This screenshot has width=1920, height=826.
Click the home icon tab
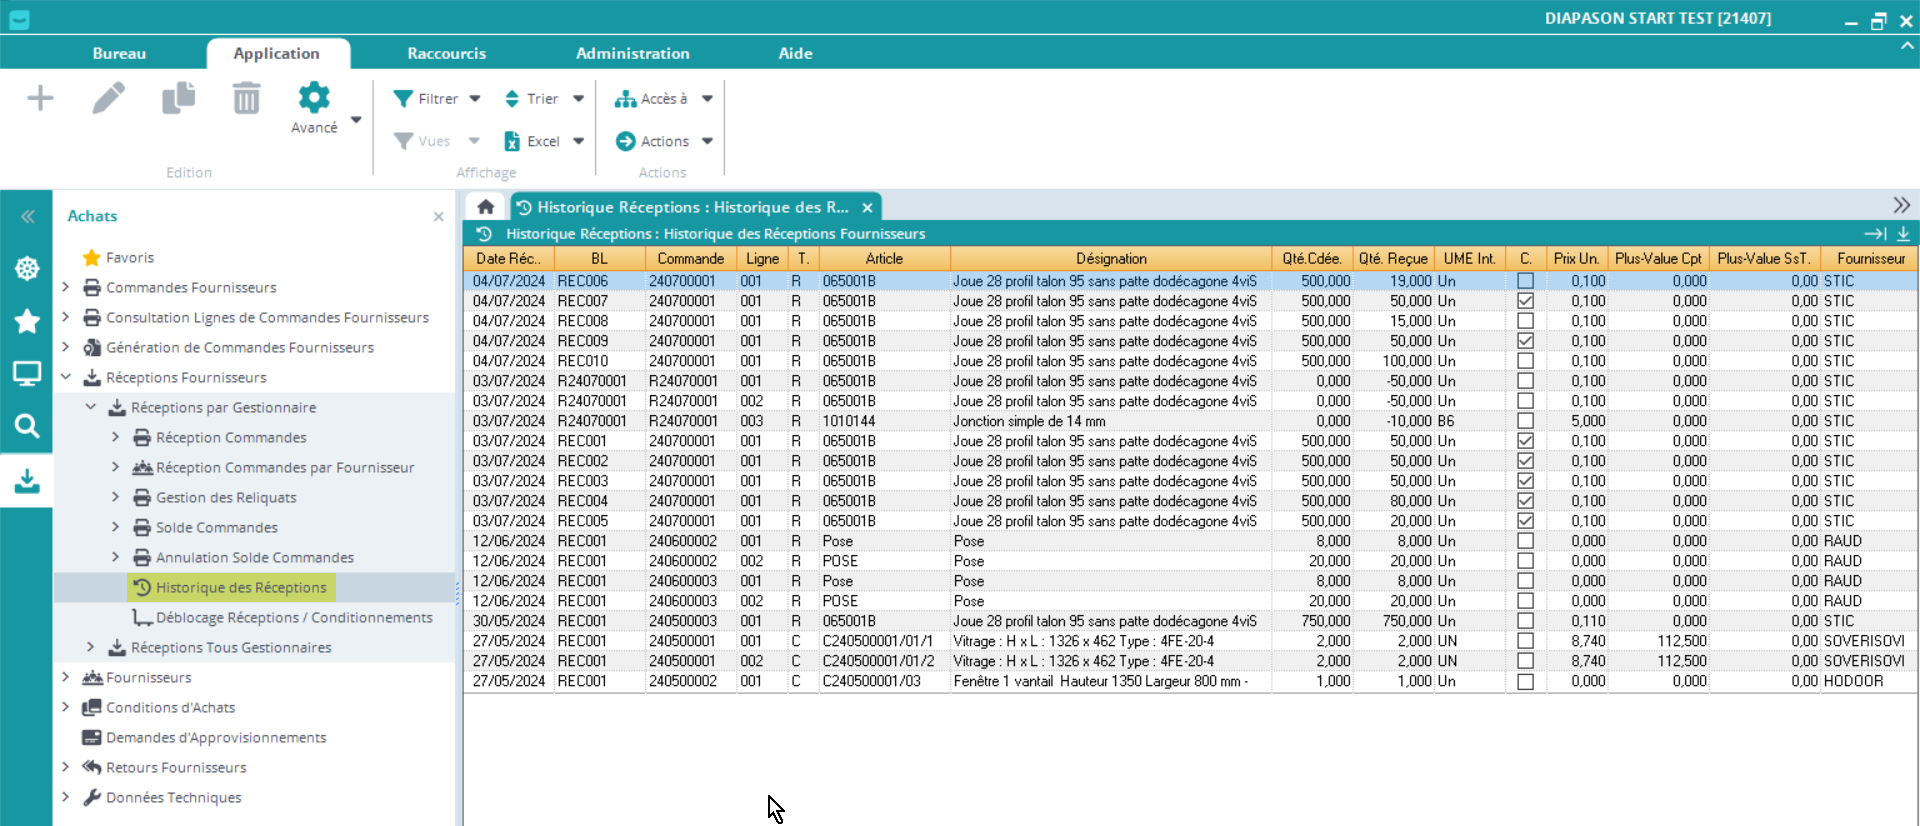[486, 207]
